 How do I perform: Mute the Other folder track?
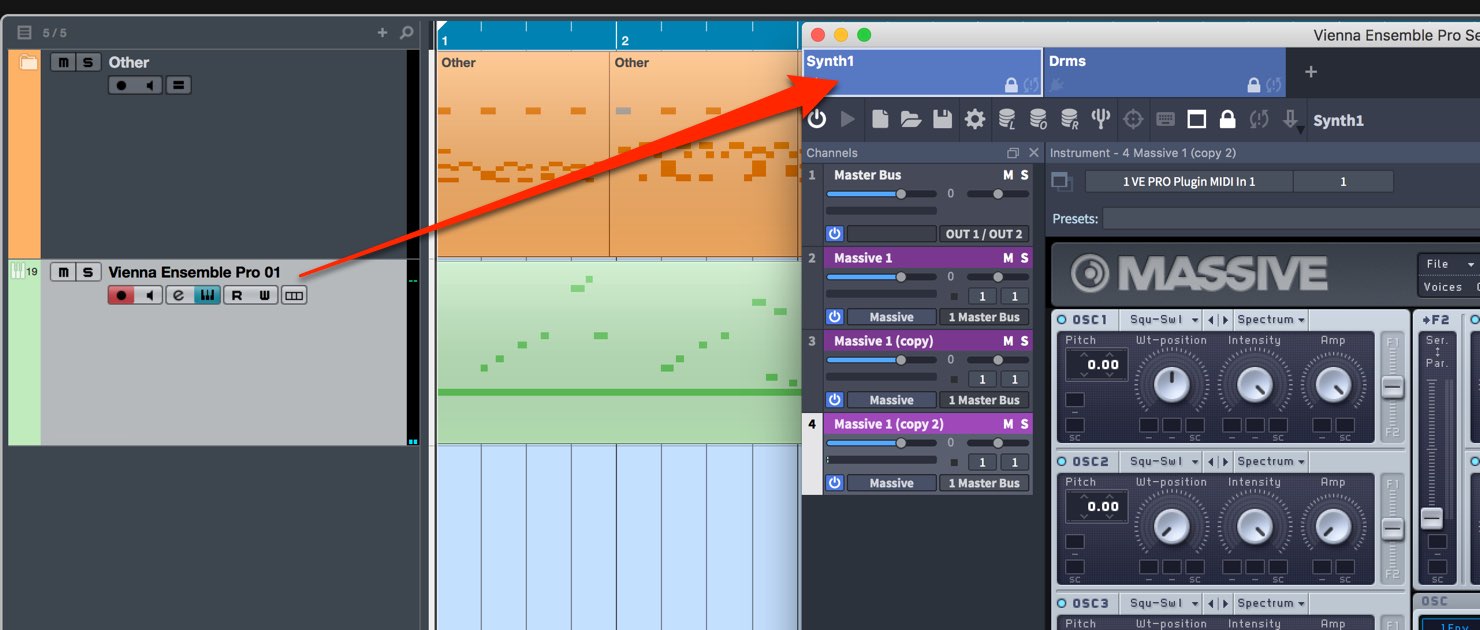(63, 62)
